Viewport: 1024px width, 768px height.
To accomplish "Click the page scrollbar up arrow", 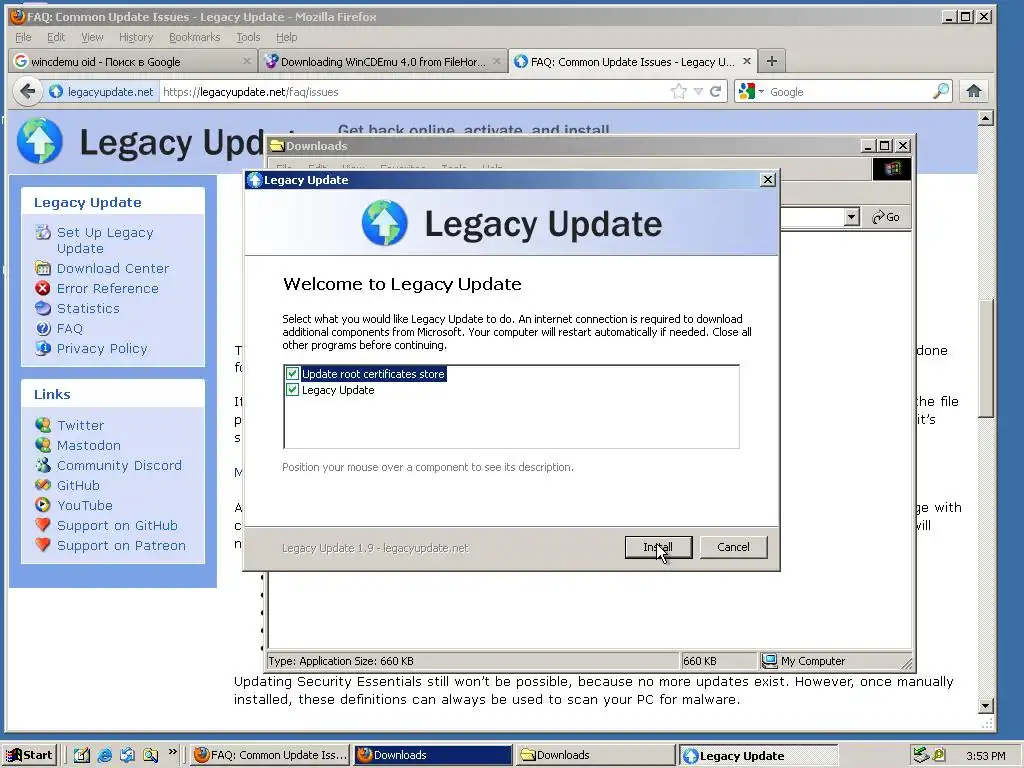I will [986, 118].
